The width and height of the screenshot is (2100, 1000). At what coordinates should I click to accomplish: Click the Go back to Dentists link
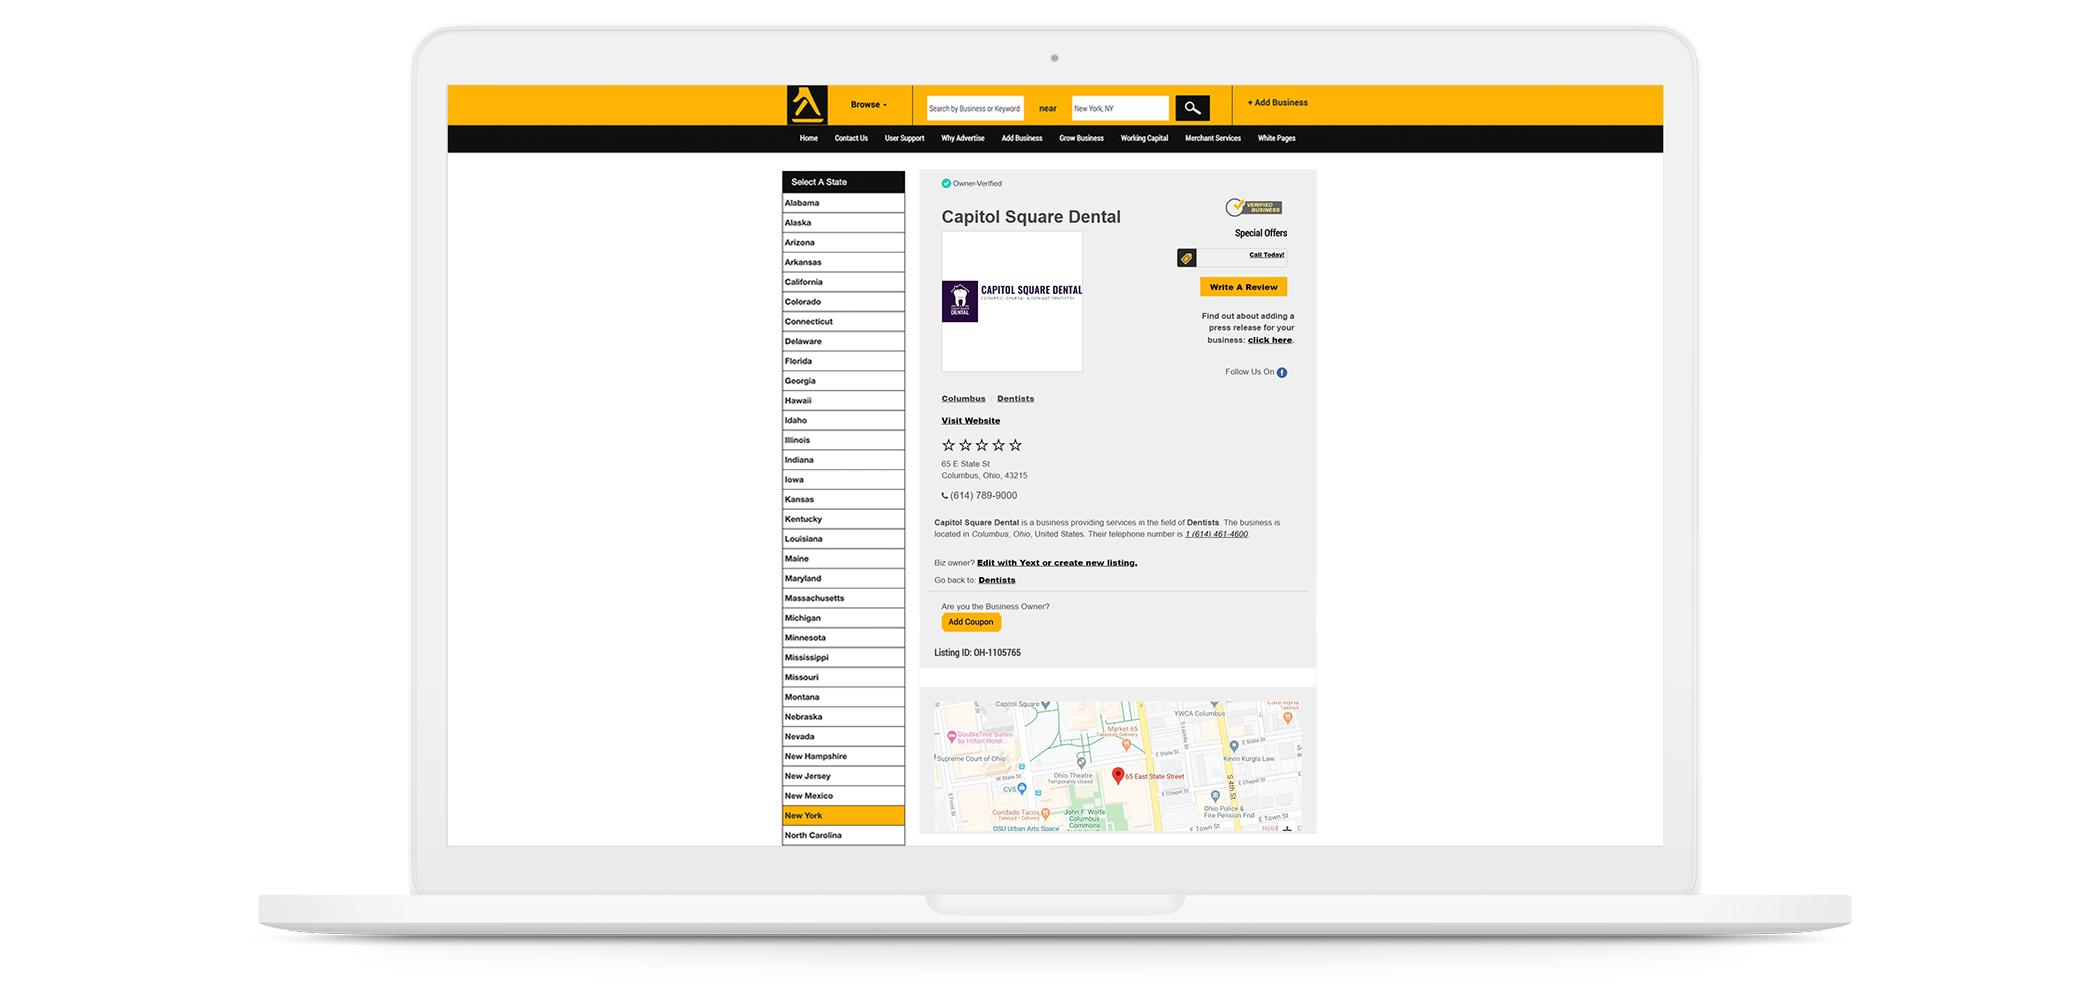click(996, 580)
